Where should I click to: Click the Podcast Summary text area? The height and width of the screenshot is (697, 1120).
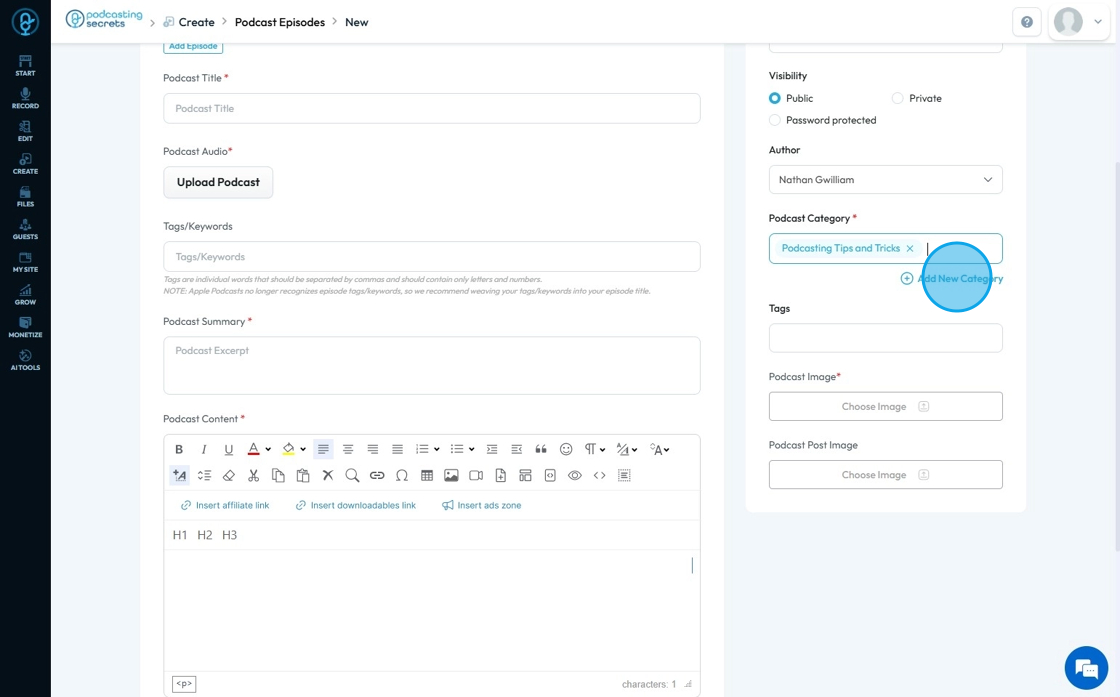click(431, 366)
